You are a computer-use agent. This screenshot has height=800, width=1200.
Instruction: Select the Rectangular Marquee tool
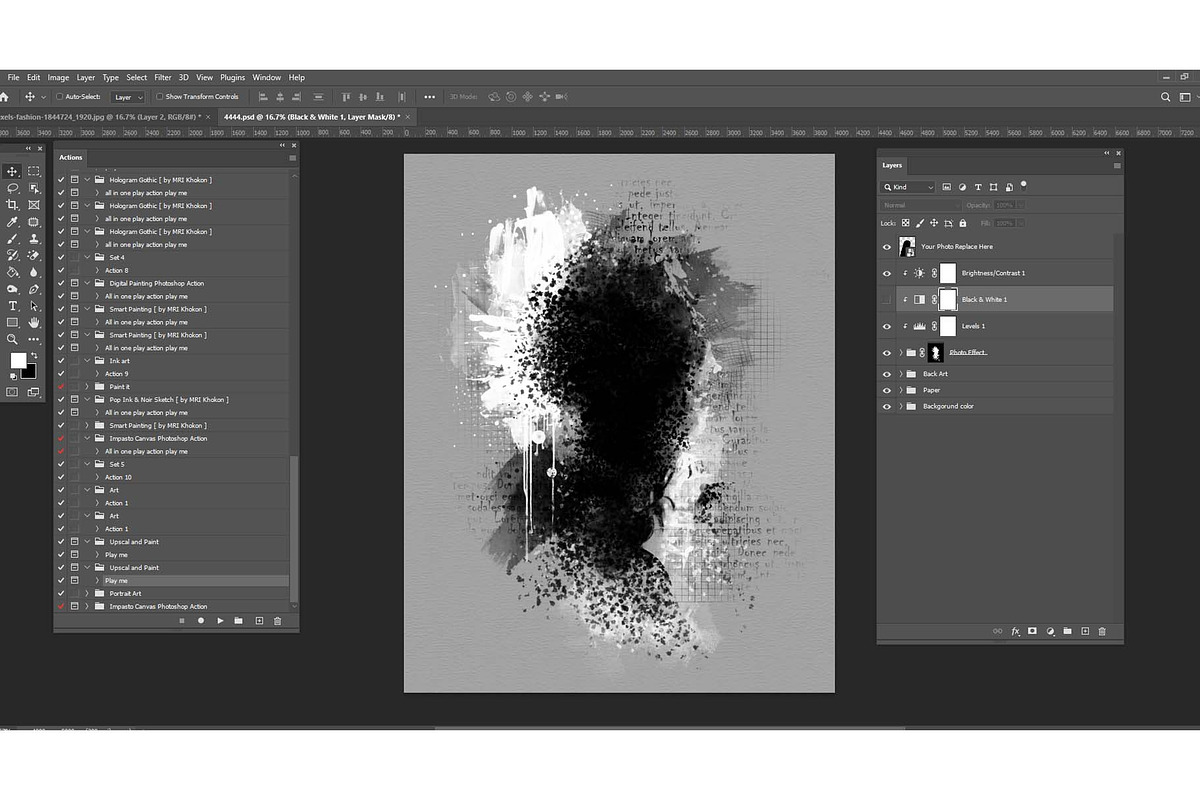click(x=34, y=171)
